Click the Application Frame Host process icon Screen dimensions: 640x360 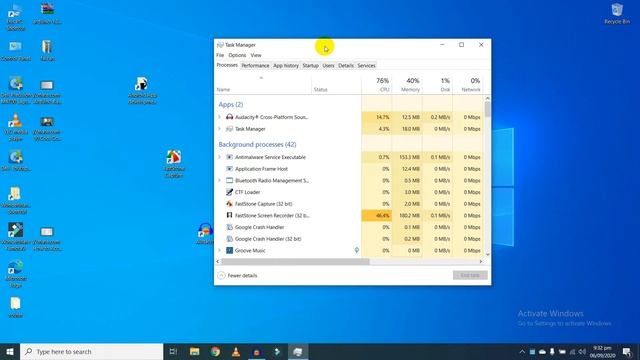pyautogui.click(x=229, y=169)
